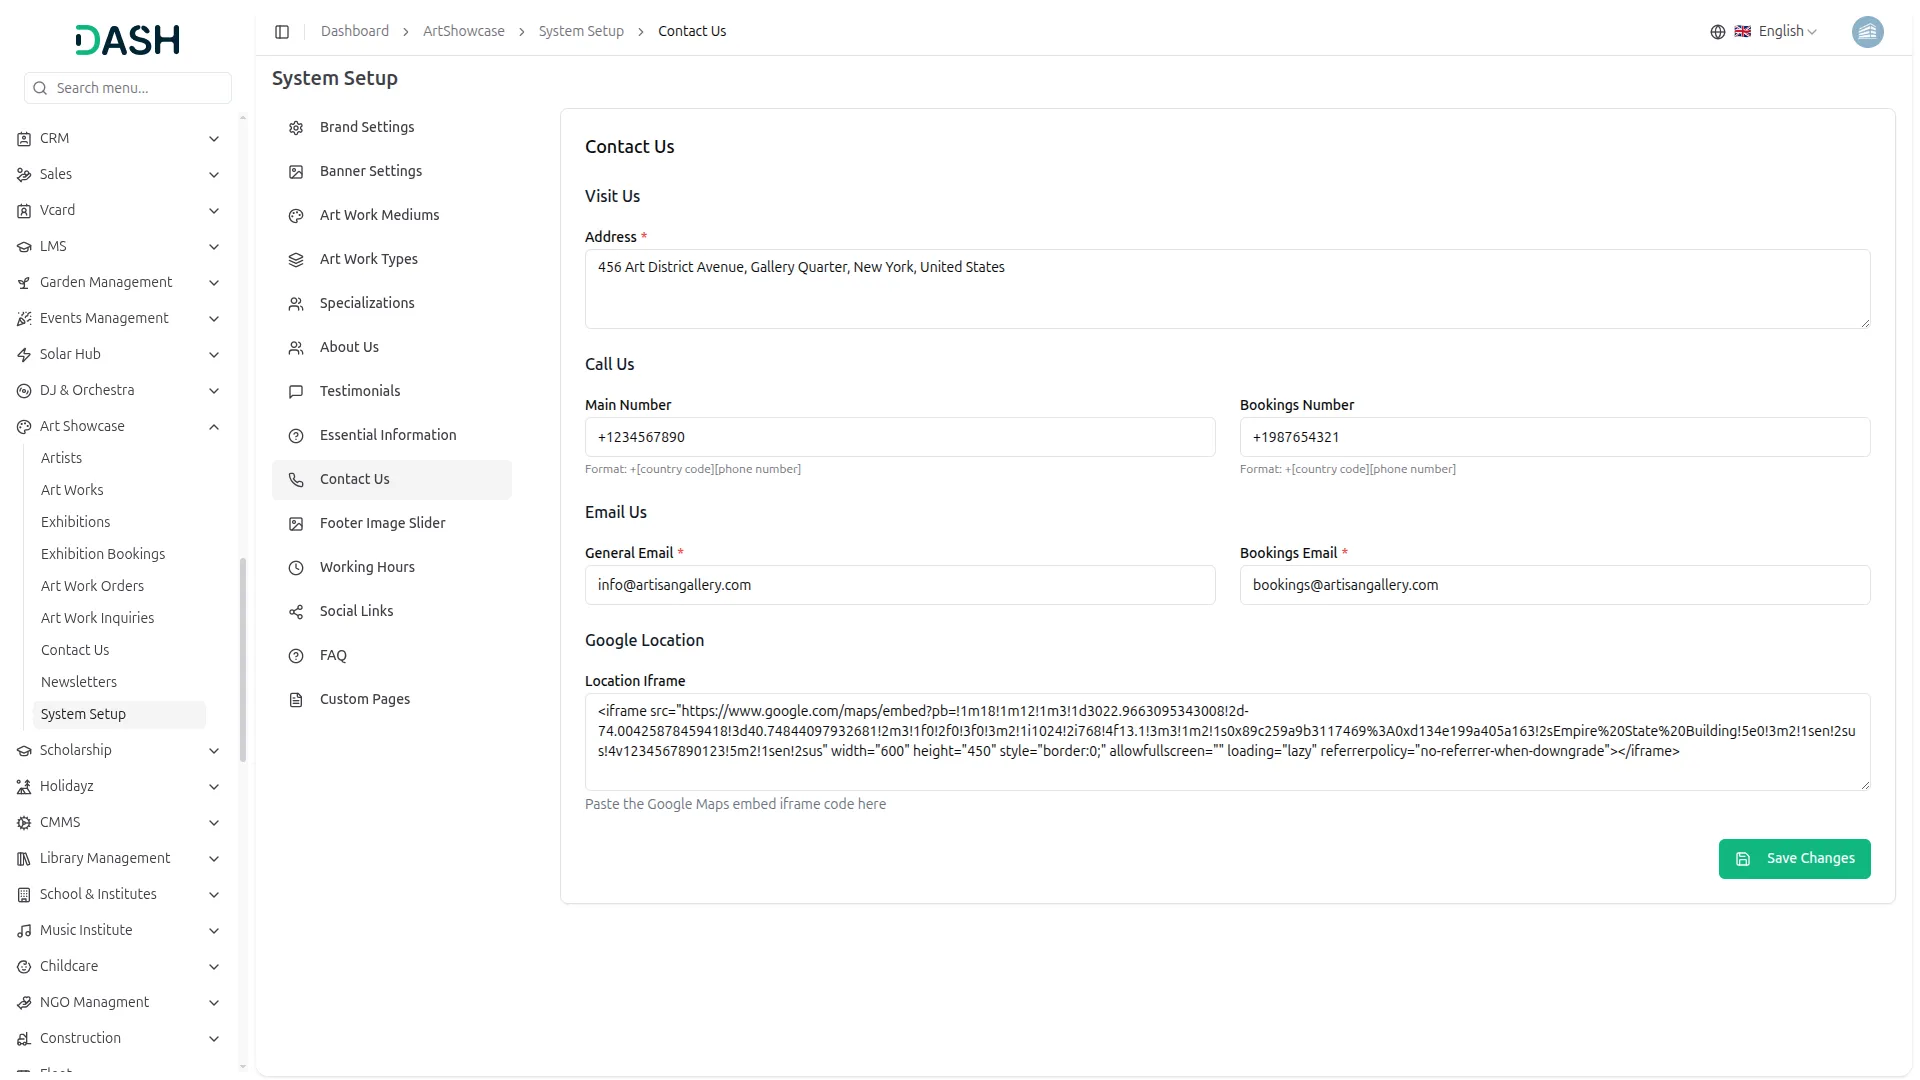Click the Brand Settings gear icon
This screenshot has height=1080, width=1920.
point(296,128)
